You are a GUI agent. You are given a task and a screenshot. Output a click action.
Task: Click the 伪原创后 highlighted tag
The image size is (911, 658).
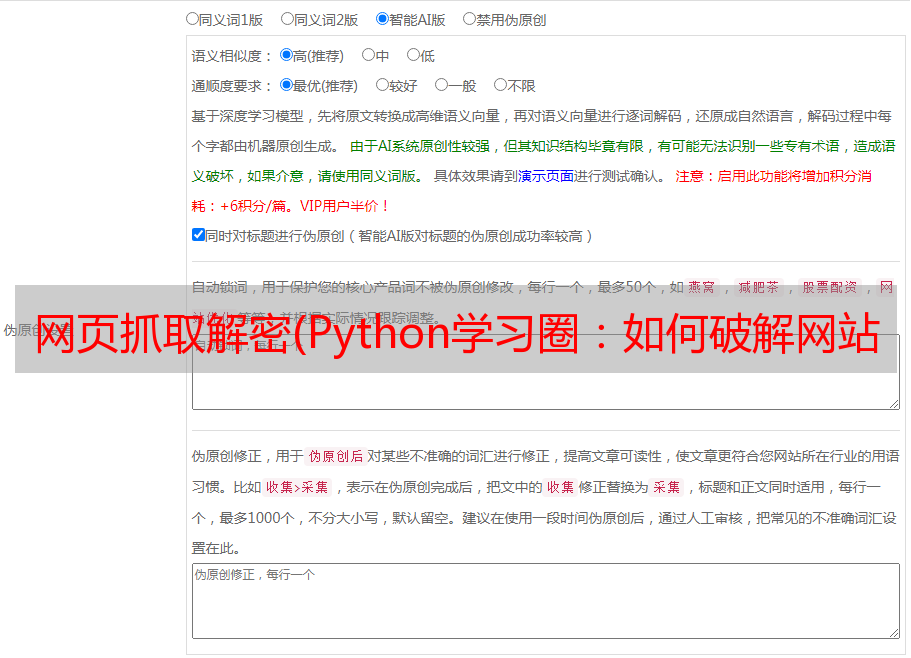point(336,456)
